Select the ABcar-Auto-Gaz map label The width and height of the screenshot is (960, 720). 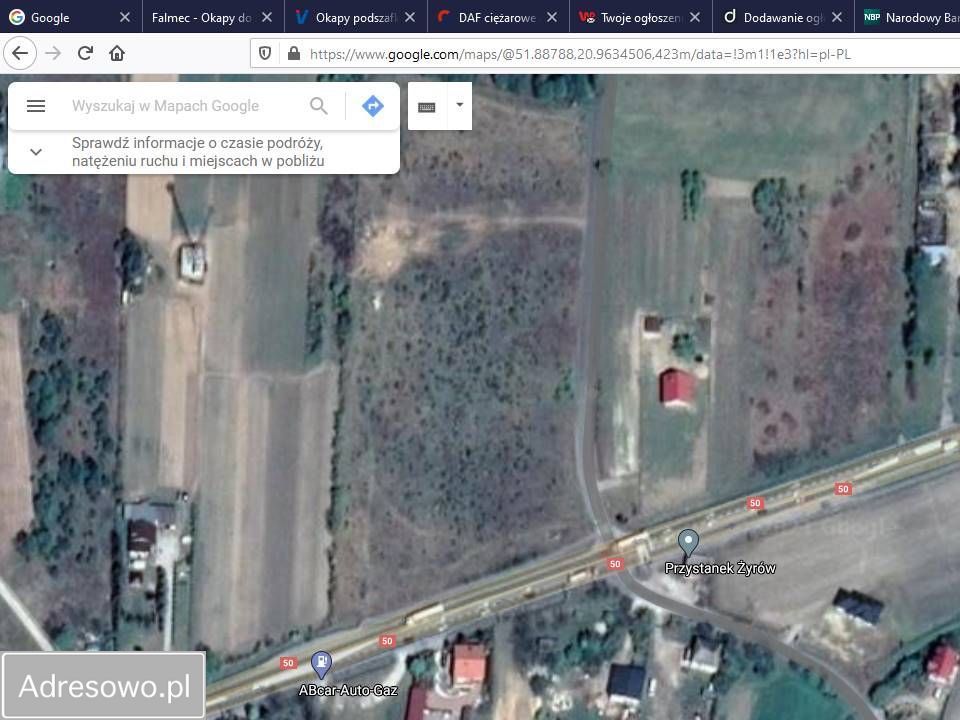point(348,691)
